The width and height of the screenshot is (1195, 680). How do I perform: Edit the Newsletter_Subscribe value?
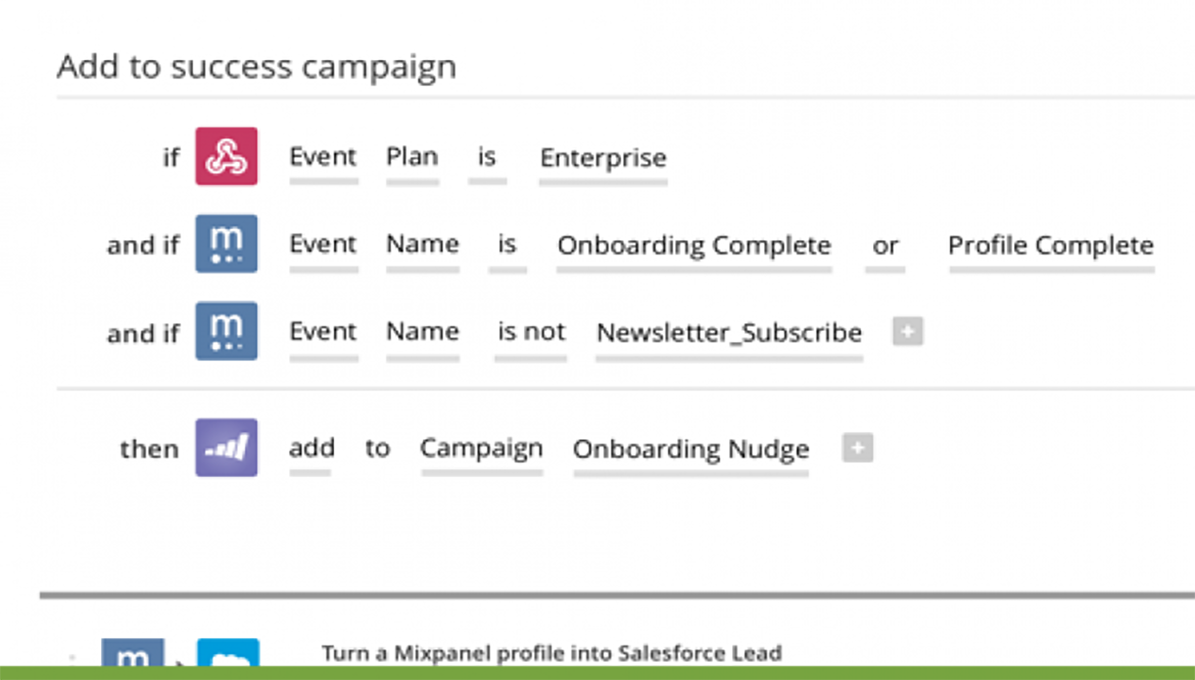[729, 332]
